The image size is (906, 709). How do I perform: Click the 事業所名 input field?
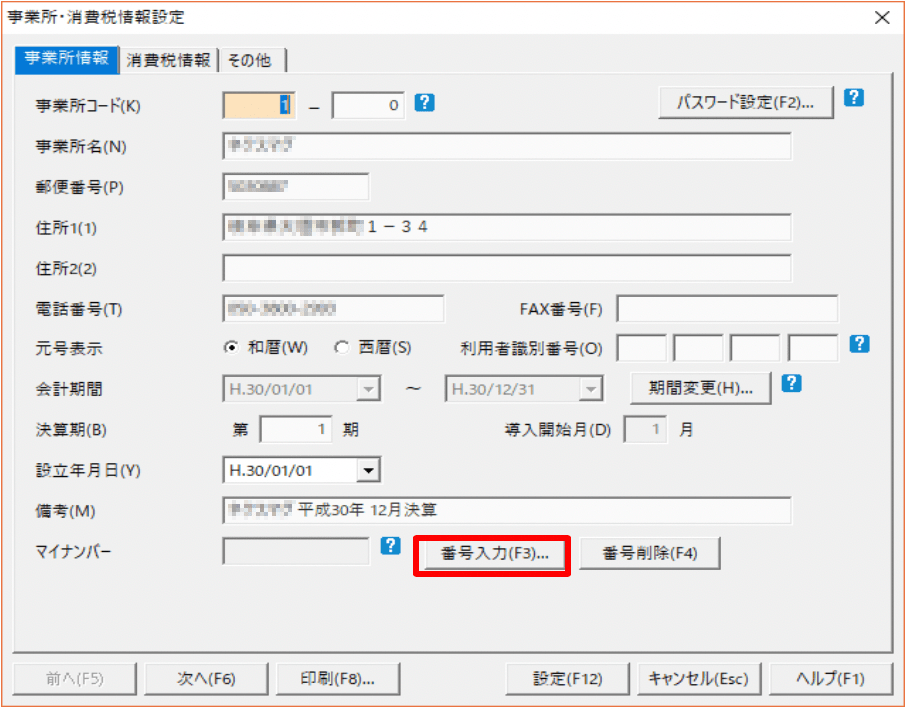[507, 146]
